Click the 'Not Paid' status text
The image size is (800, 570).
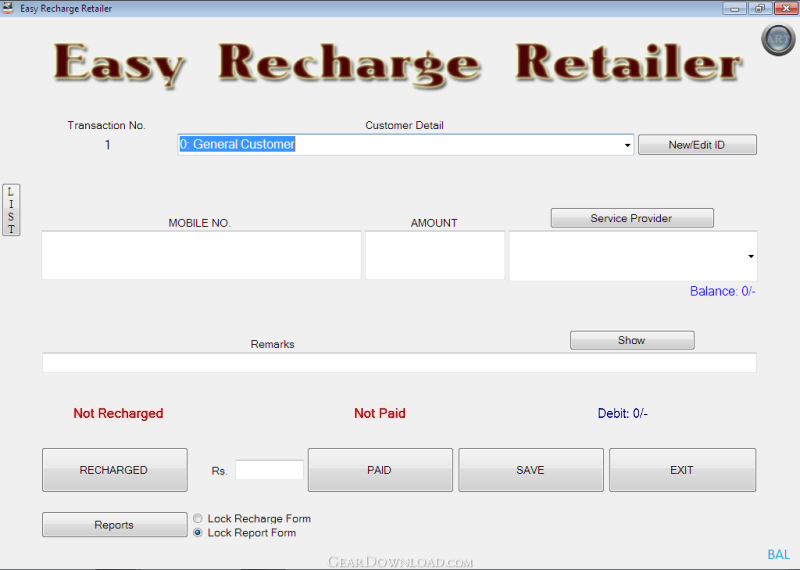point(380,413)
